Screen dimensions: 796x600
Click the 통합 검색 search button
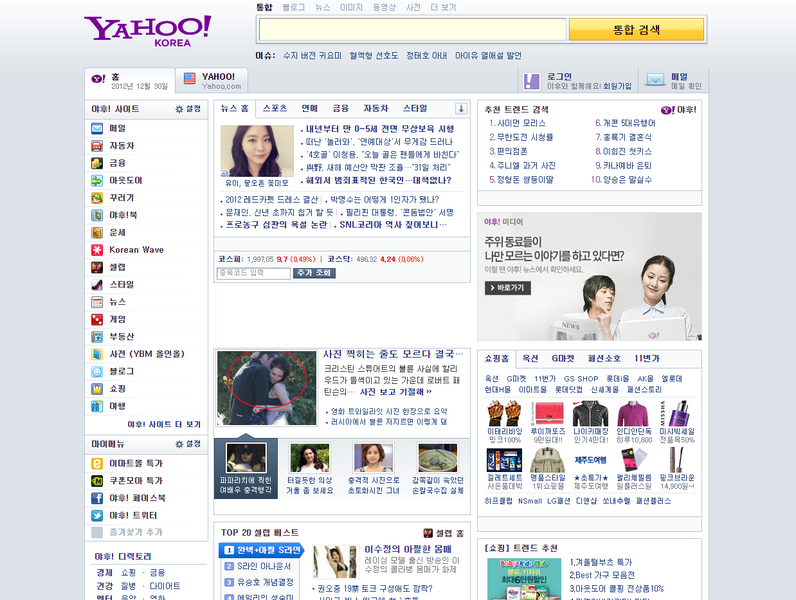[x=637, y=29]
